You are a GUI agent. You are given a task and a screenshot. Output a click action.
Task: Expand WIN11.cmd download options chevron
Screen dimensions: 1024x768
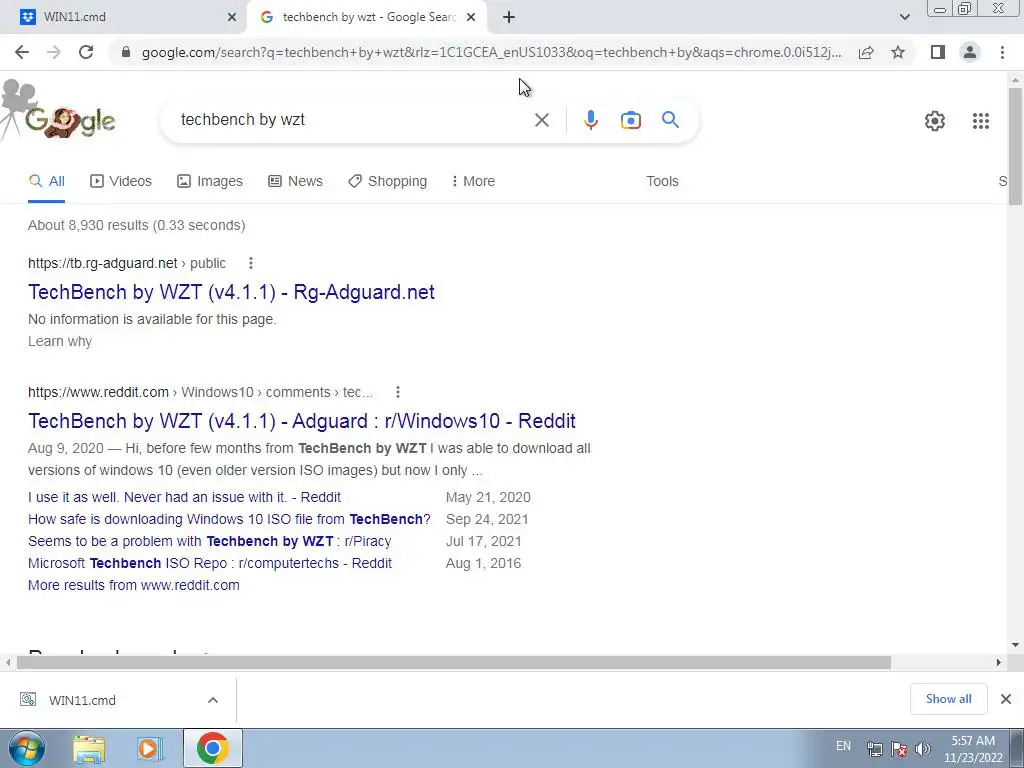point(213,700)
